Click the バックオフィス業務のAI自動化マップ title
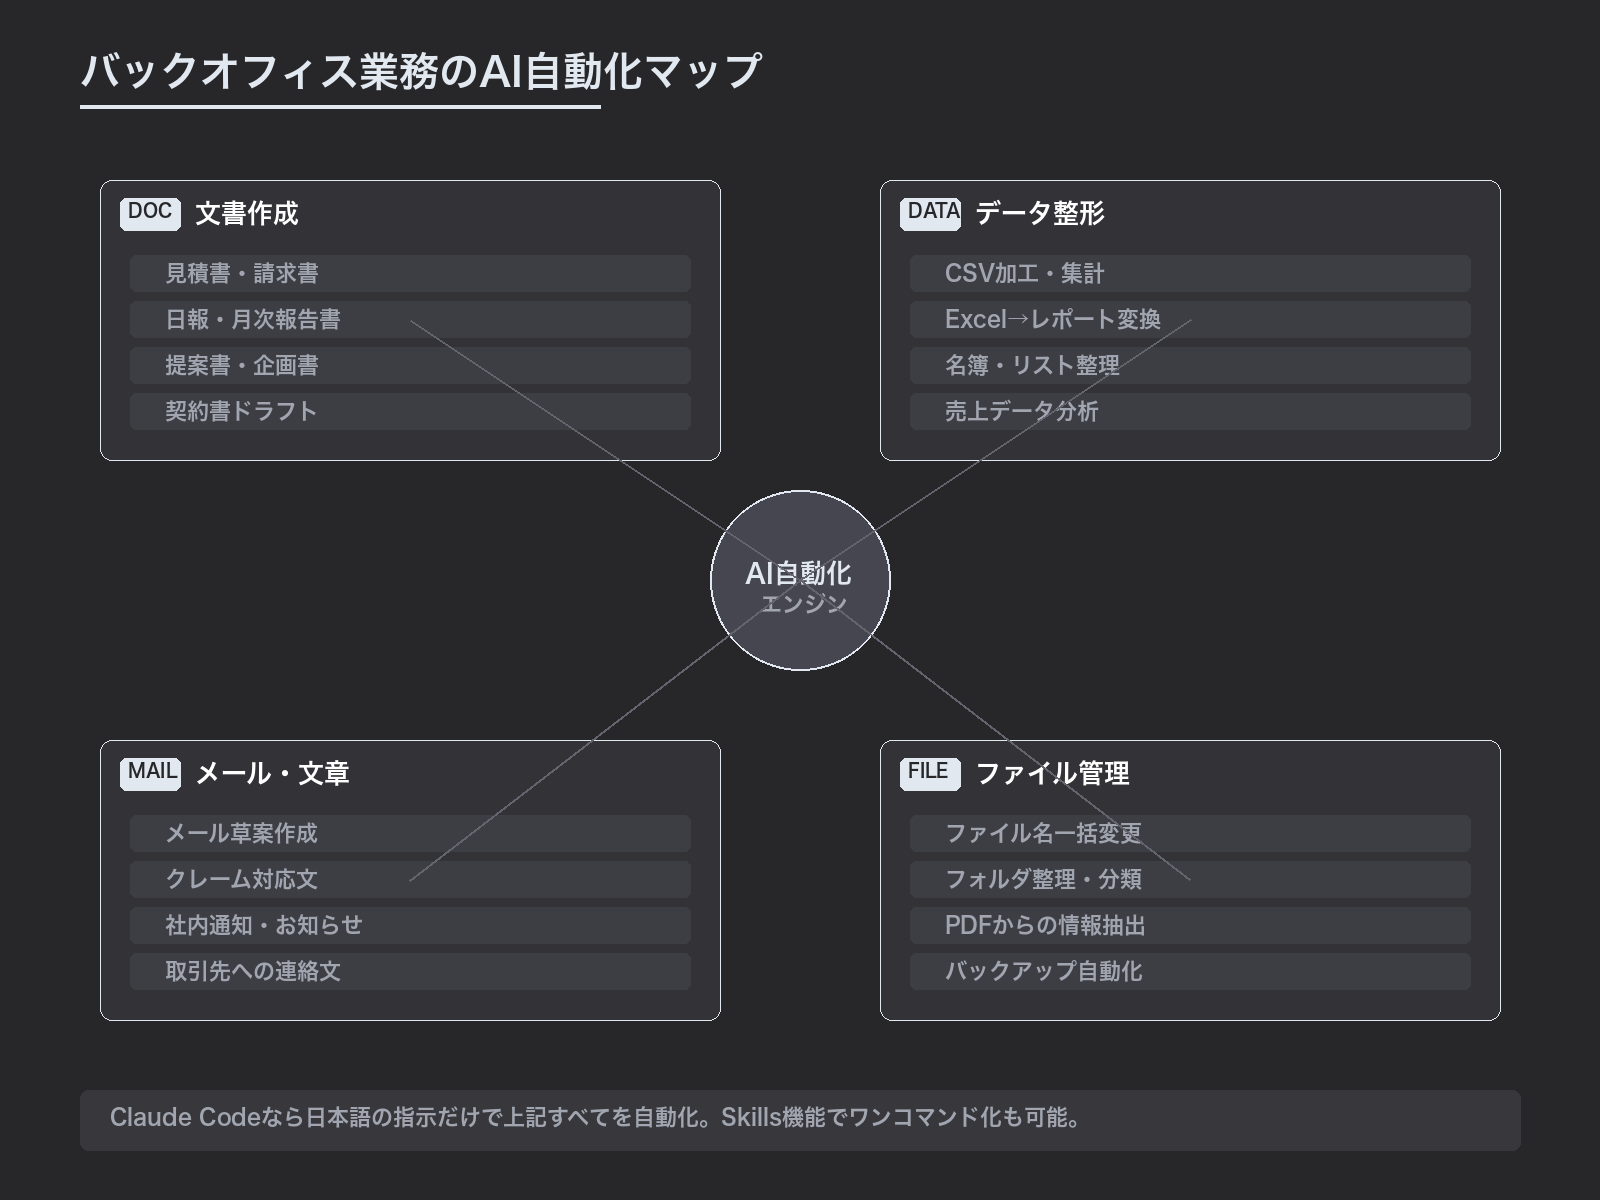1600x1200 pixels. [421, 71]
